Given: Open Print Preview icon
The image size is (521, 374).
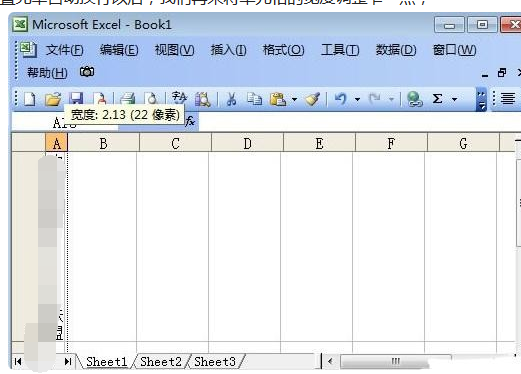Looking at the screenshot, I should 152,99.
